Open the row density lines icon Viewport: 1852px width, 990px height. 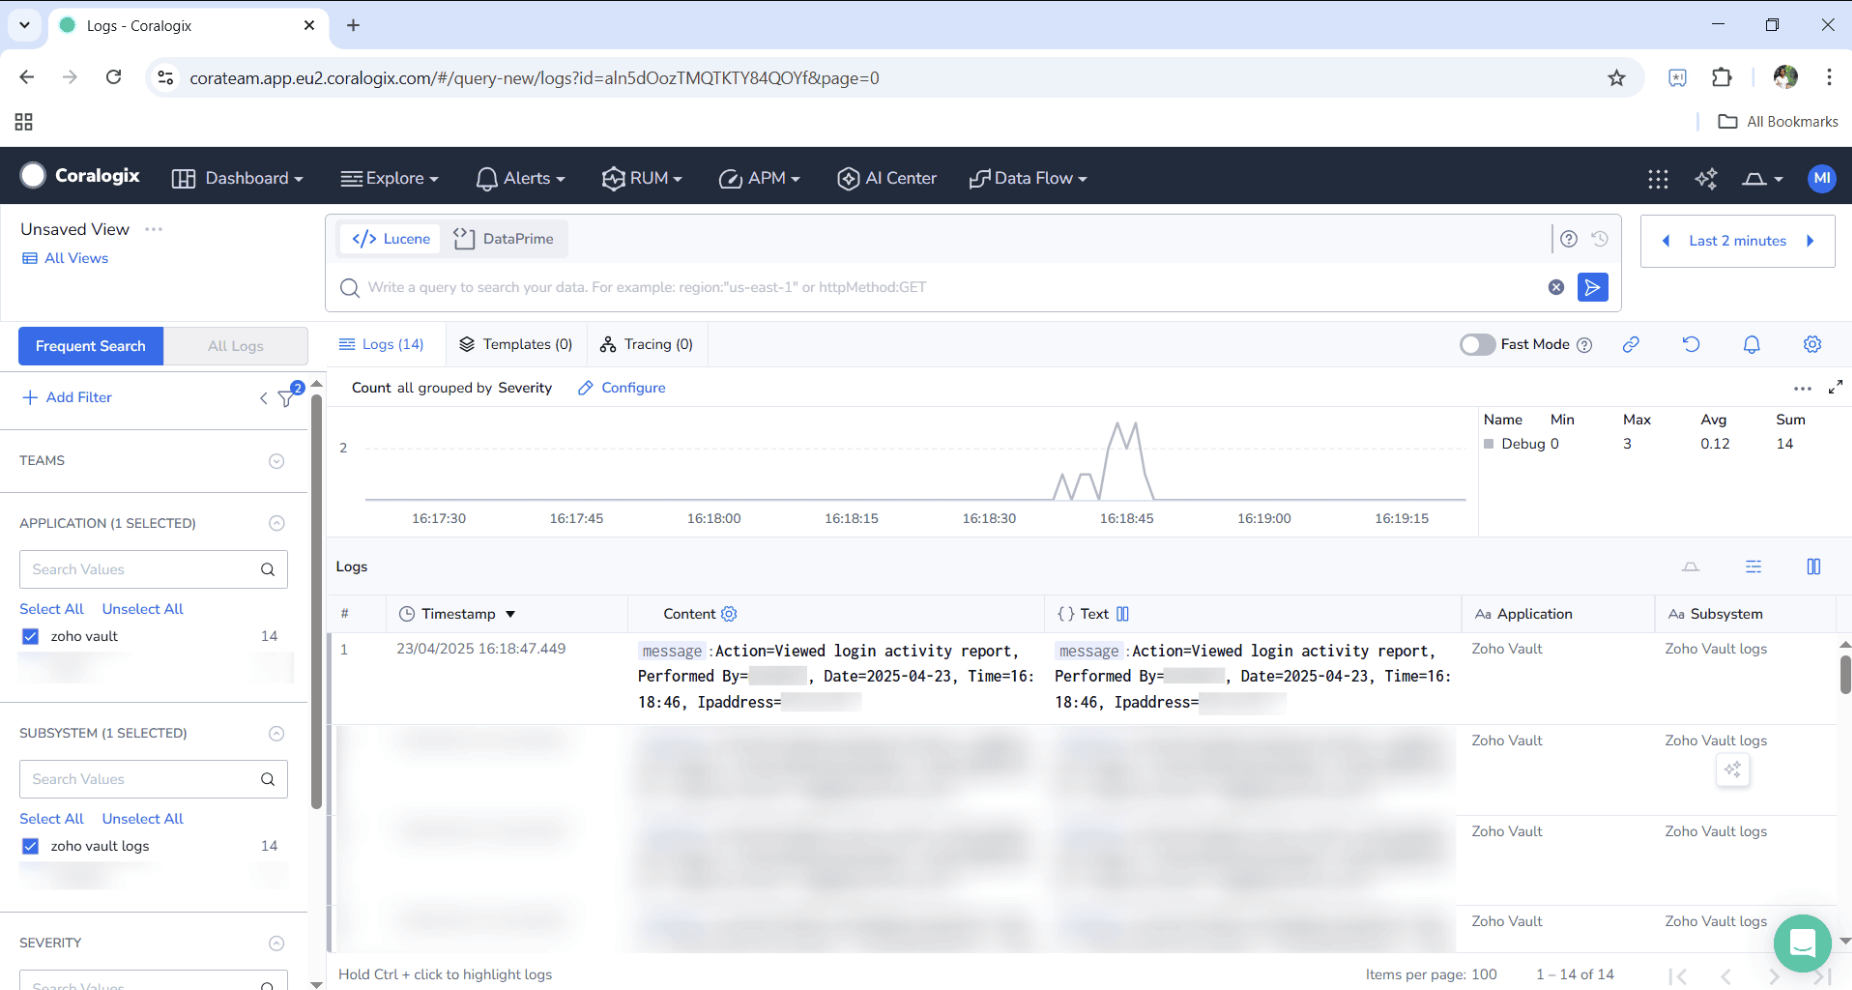point(1753,567)
